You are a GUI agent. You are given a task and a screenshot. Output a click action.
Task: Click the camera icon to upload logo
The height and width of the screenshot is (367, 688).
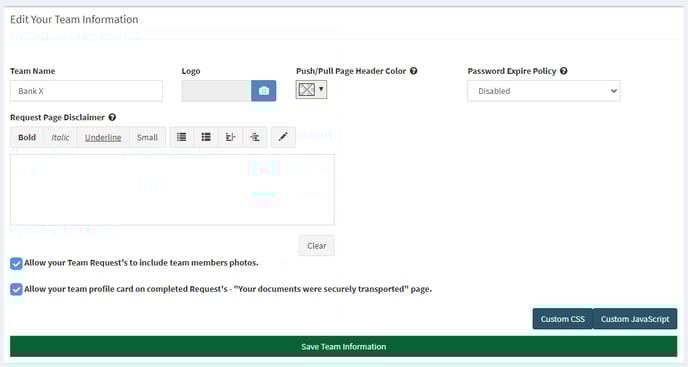pos(264,91)
